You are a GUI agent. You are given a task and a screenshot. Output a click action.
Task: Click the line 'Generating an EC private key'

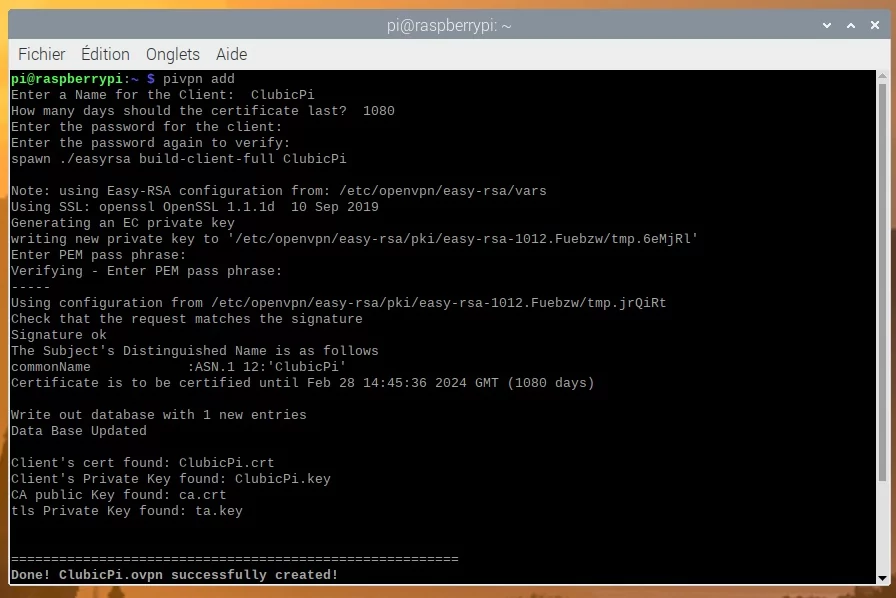coord(123,223)
